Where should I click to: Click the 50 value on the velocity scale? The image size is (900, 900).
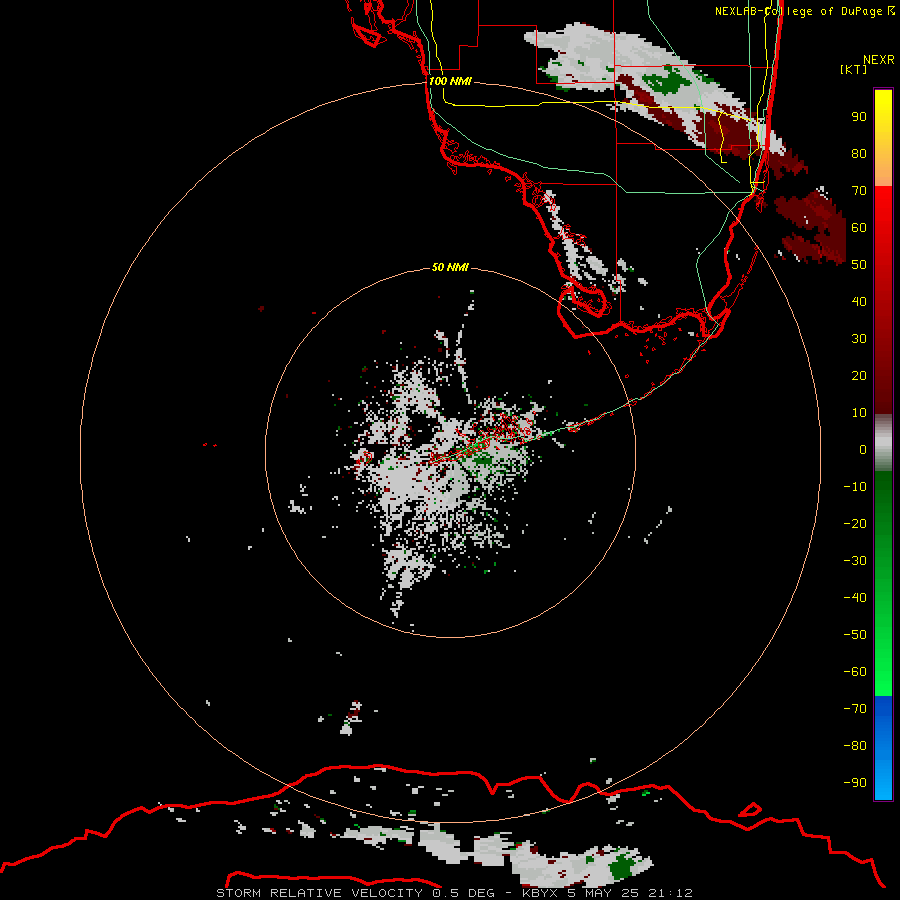tap(859, 265)
